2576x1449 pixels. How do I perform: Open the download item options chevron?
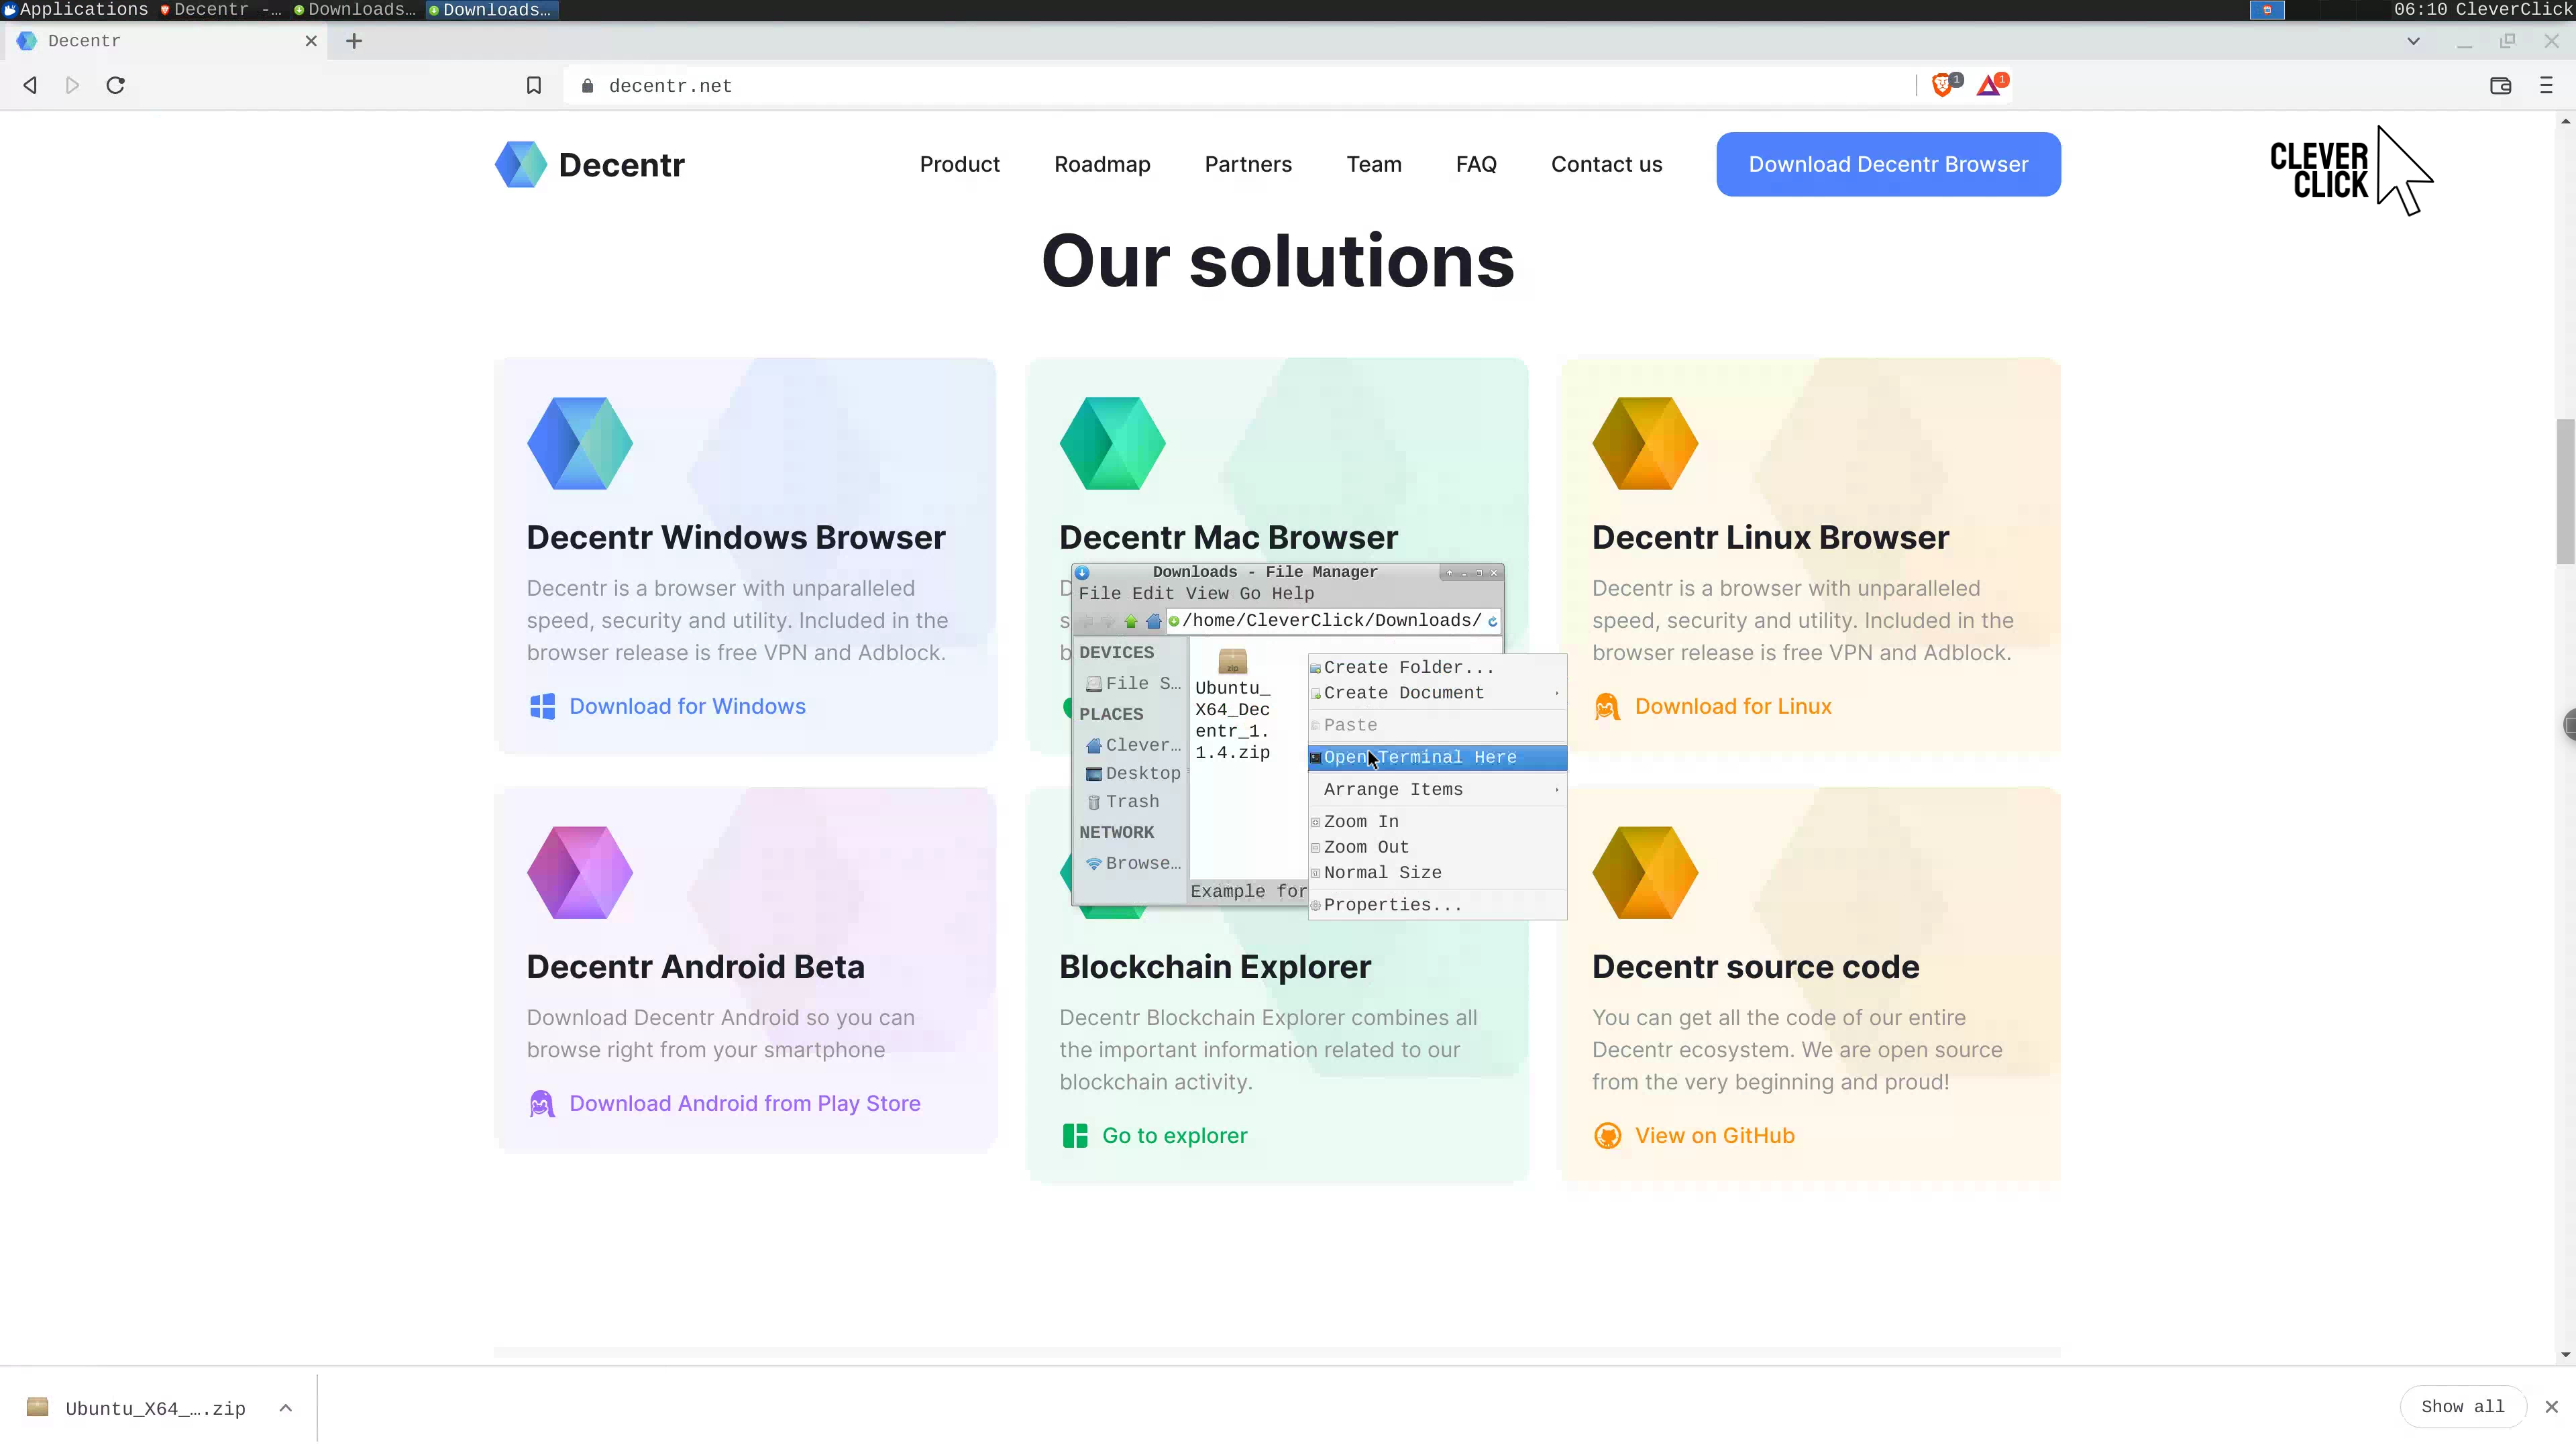pos(286,1408)
